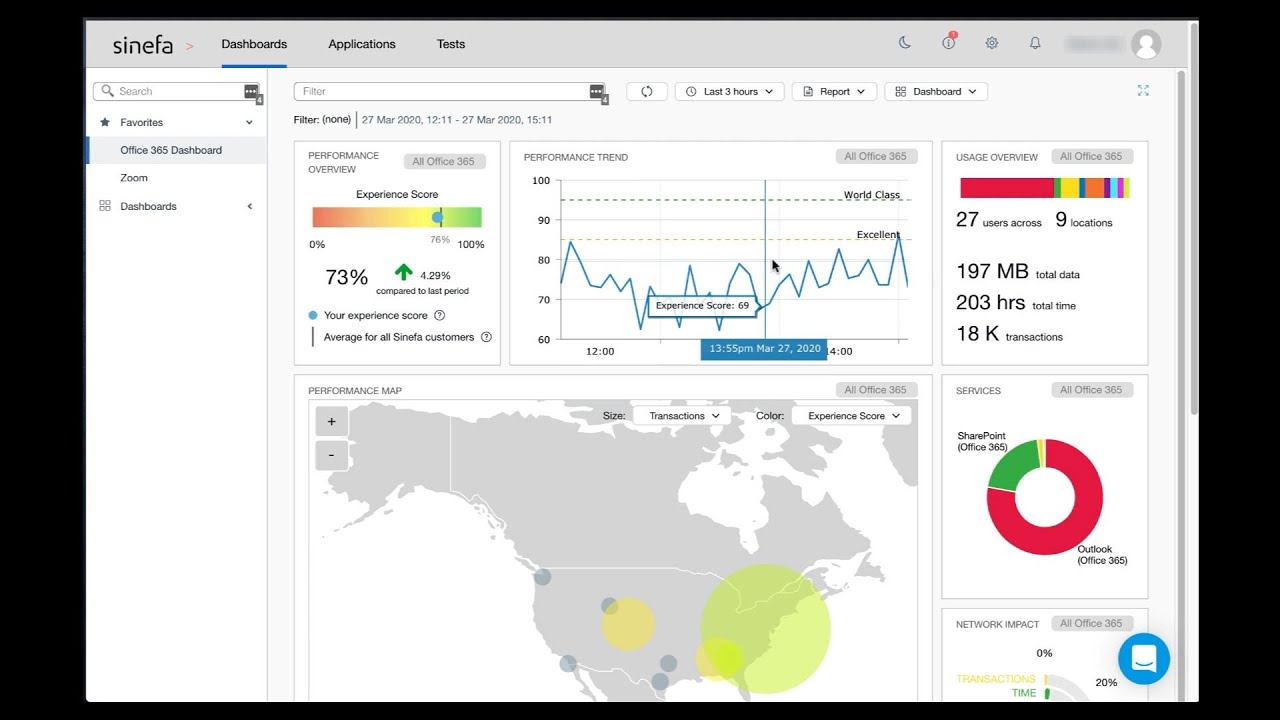Viewport: 1280px width, 720px height.
Task: Click the World Class threshold label
Action: coord(872,195)
